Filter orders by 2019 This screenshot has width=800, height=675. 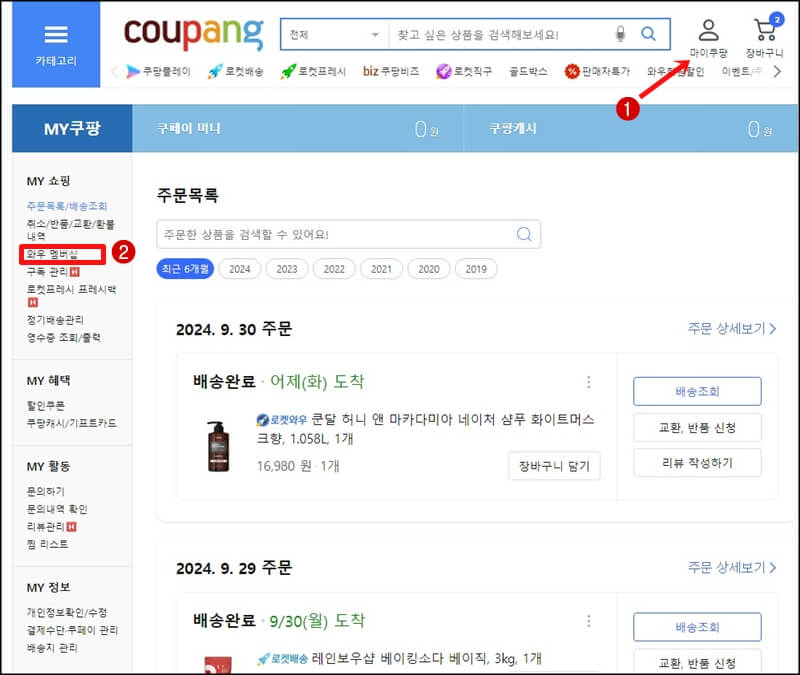click(476, 269)
